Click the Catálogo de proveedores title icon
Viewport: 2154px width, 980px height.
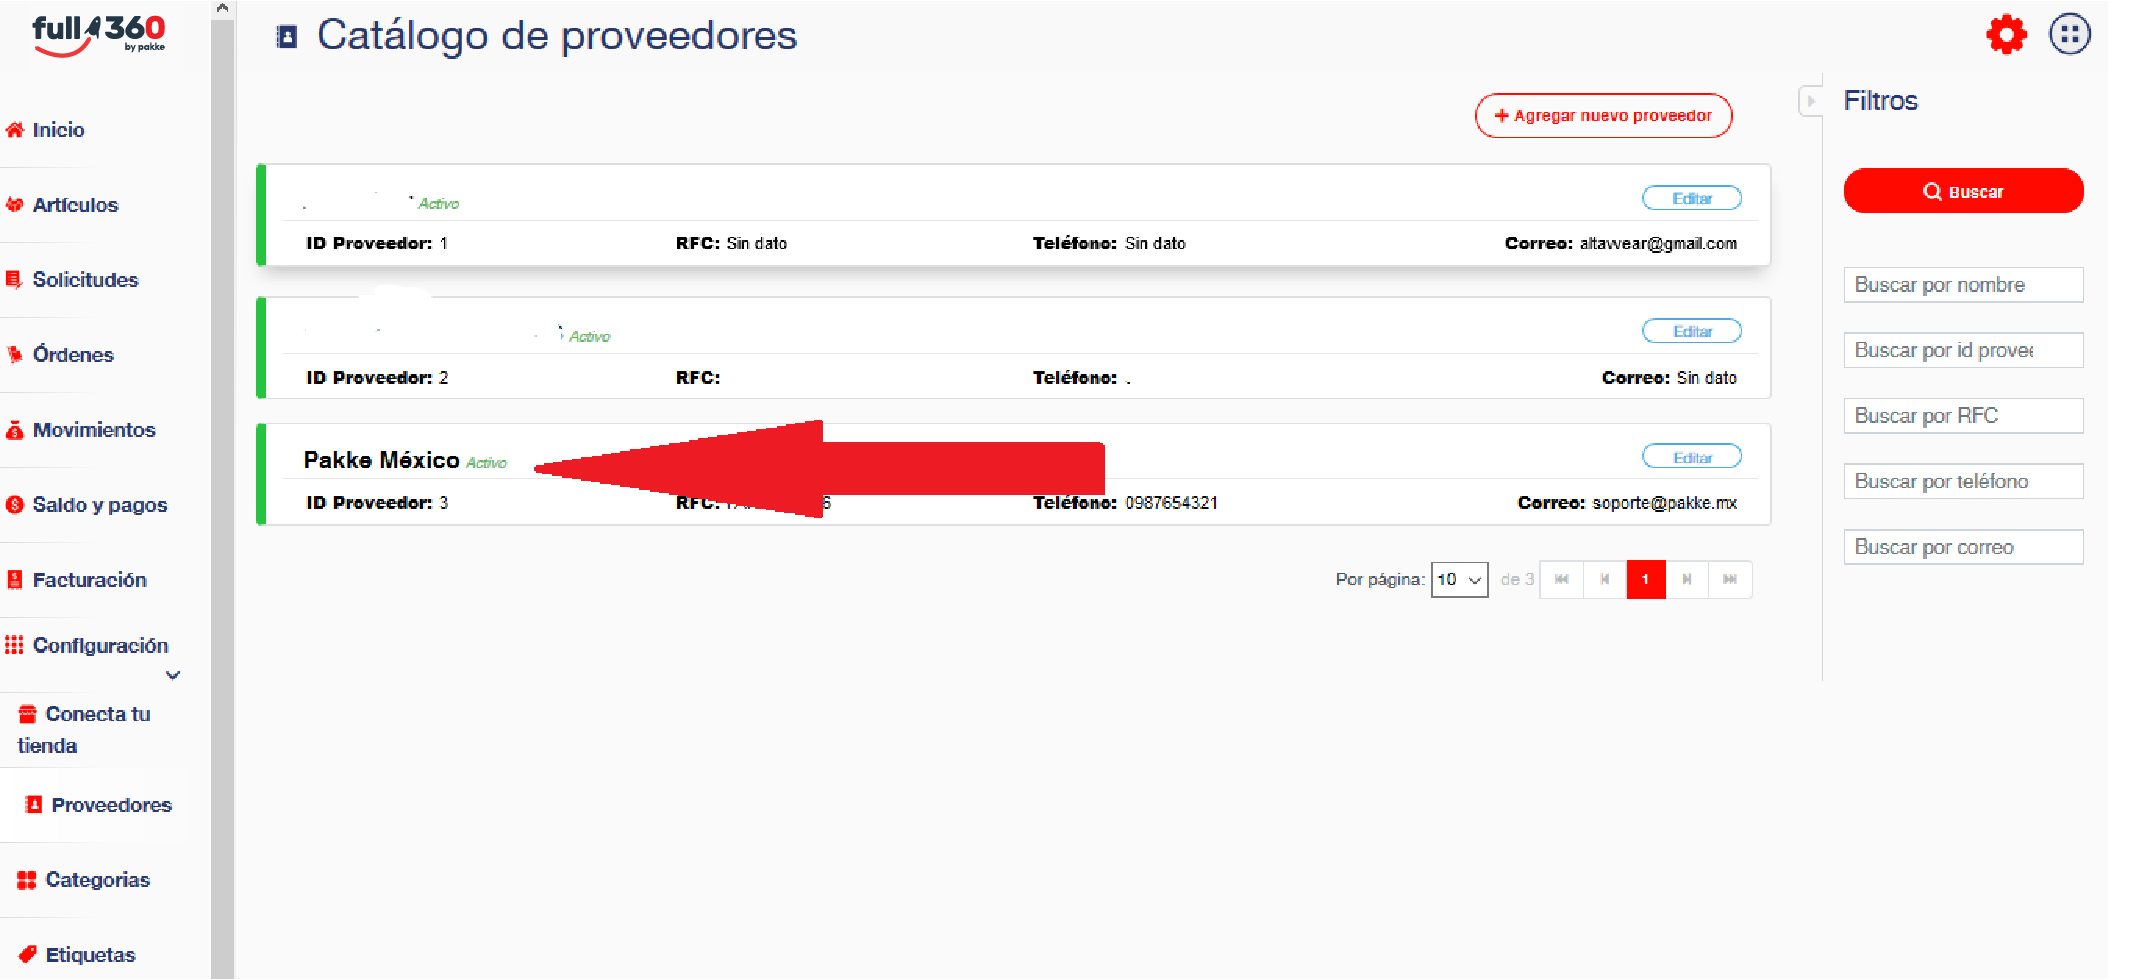point(287,37)
